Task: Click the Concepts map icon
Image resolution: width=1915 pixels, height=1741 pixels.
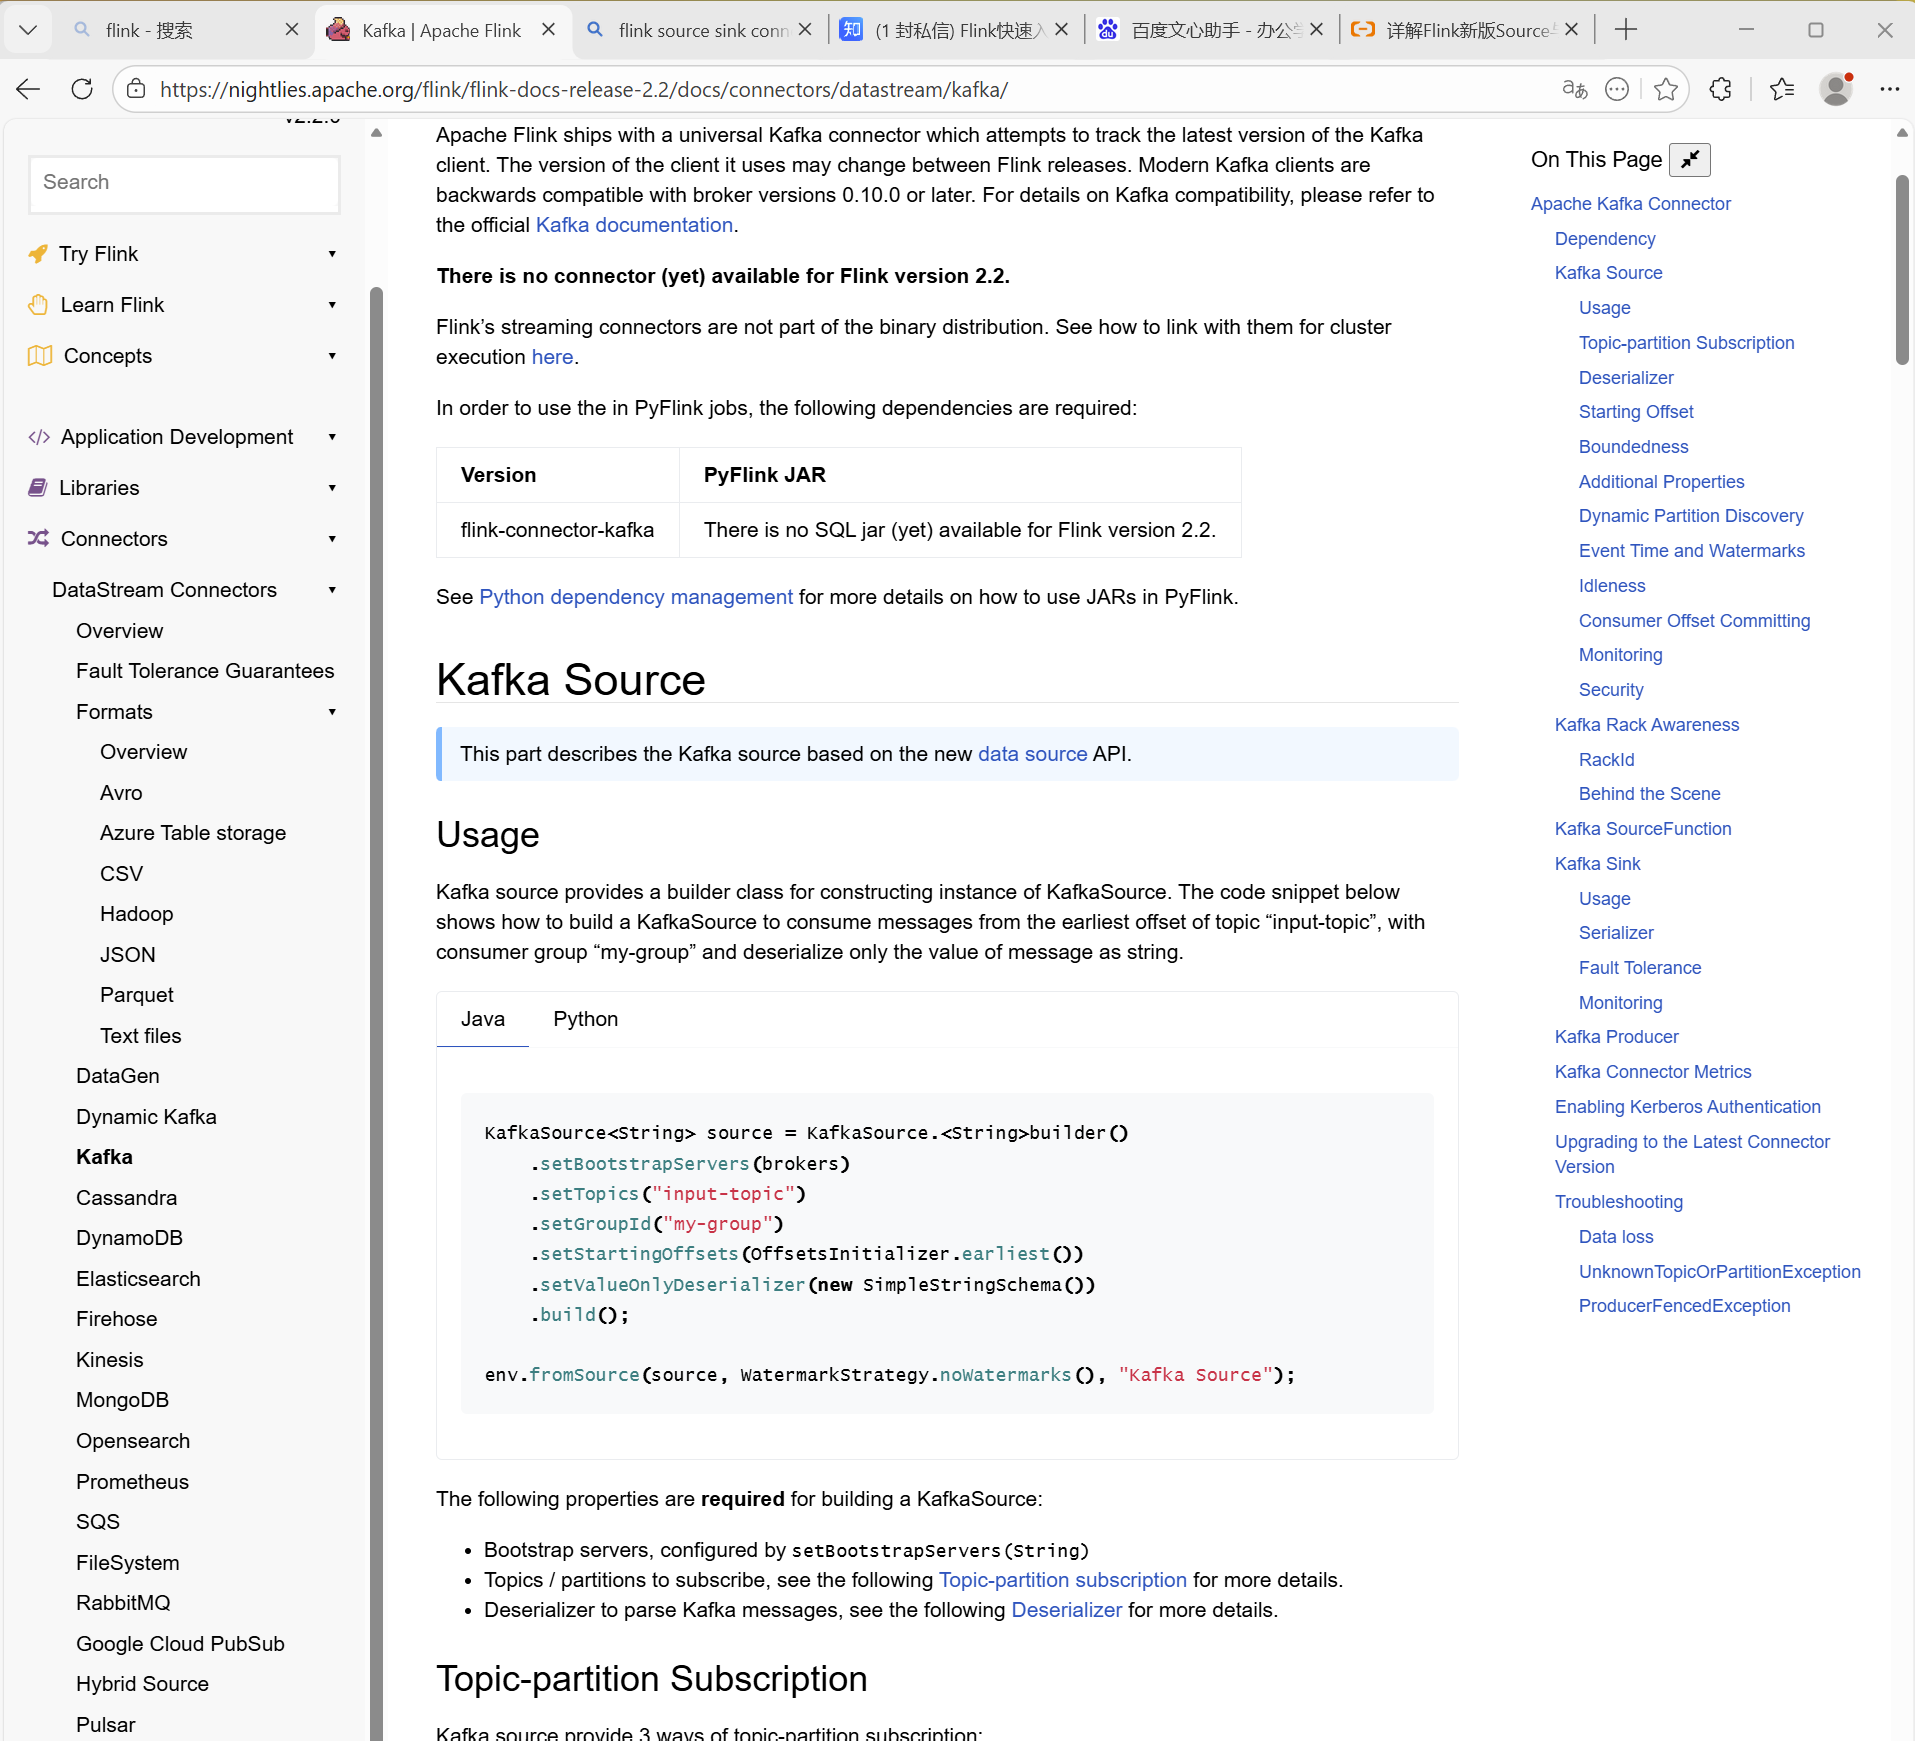Action: 40,356
